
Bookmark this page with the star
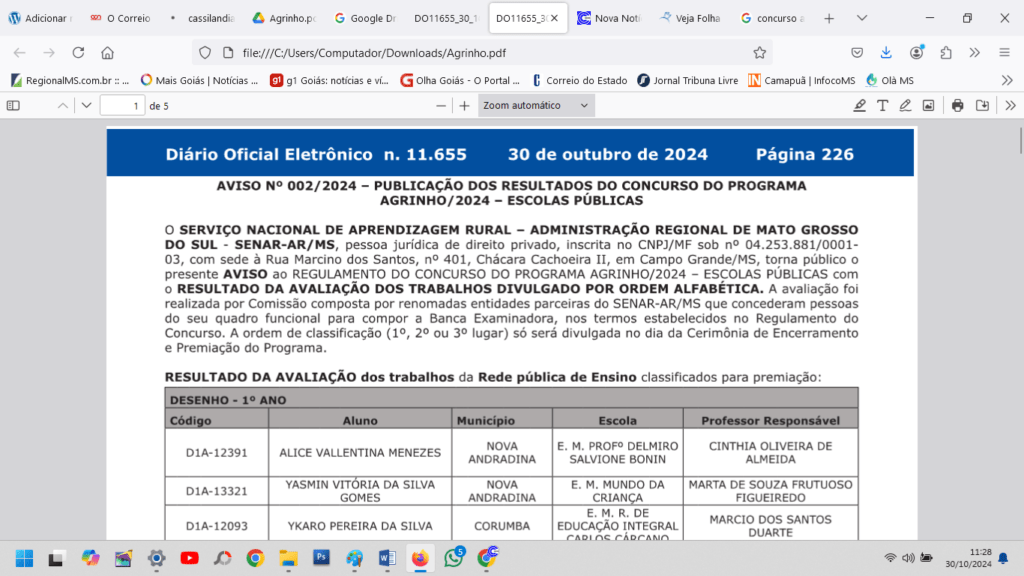760,53
